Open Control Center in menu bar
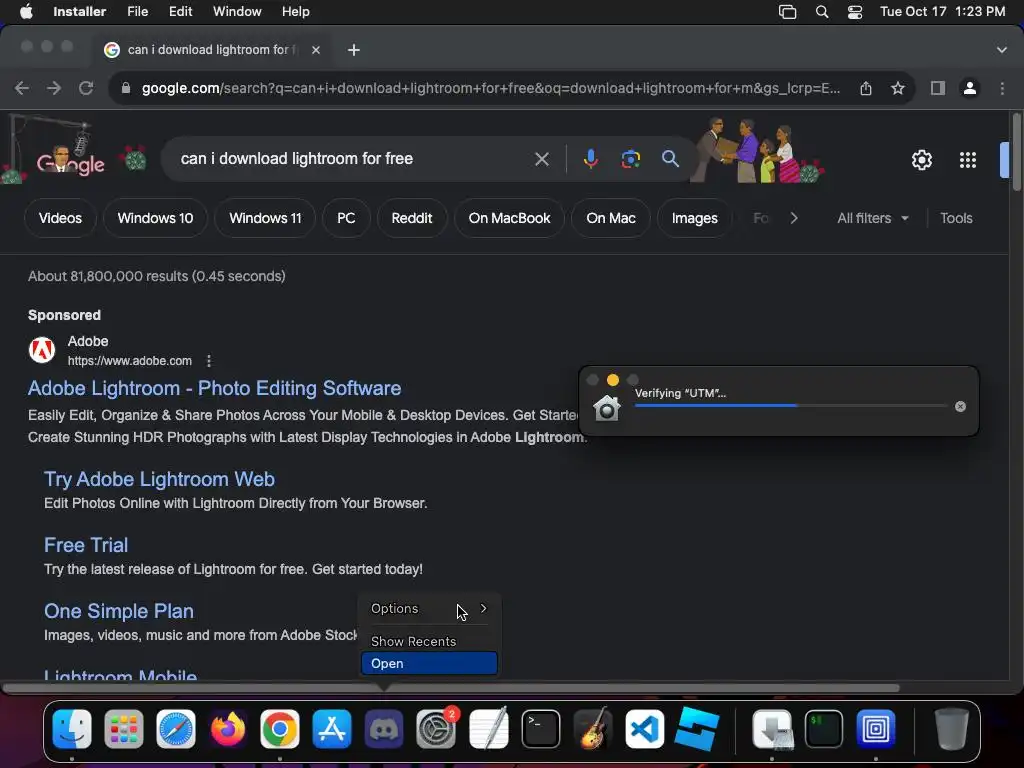The width and height of the screenshot is (1024, 768). pyautogui.click(x=855, y=12)
